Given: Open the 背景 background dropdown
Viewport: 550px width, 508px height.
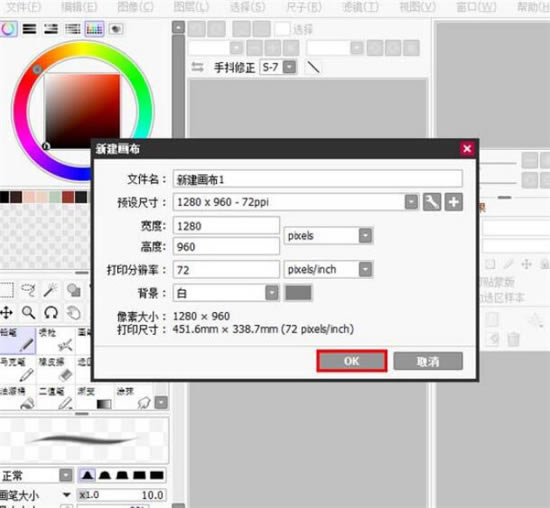Looking at the screenshot, I should [272, 293].
